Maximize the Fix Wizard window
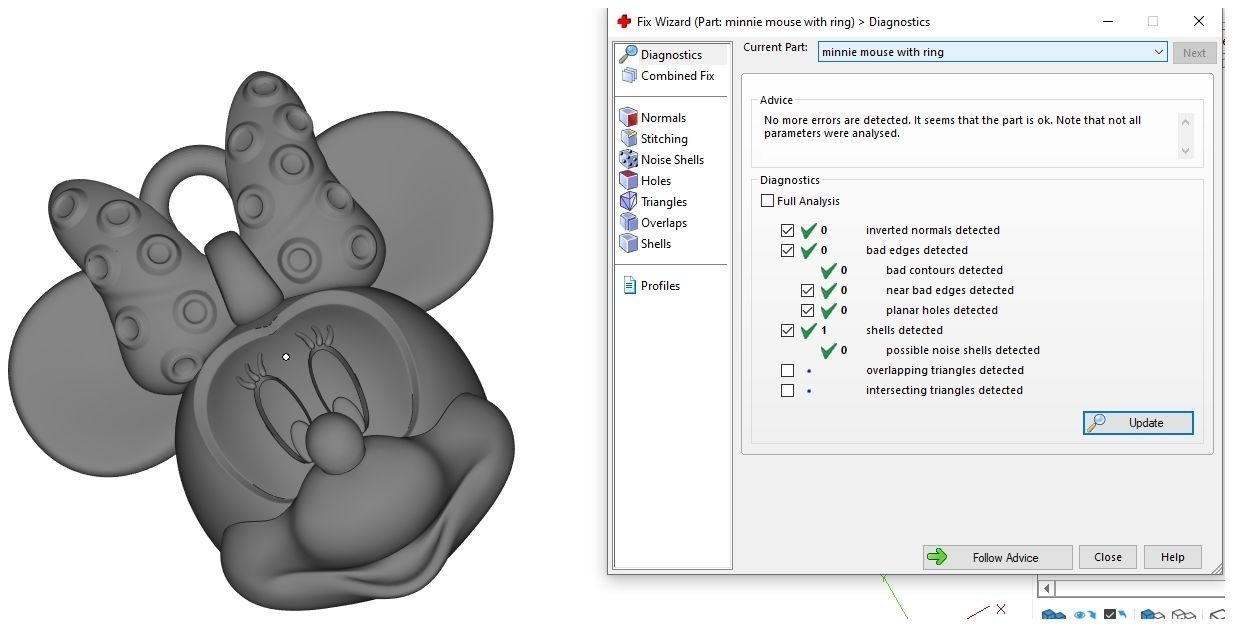The width and height of the screenshot is (1235, 627). tap(1153, 21)
